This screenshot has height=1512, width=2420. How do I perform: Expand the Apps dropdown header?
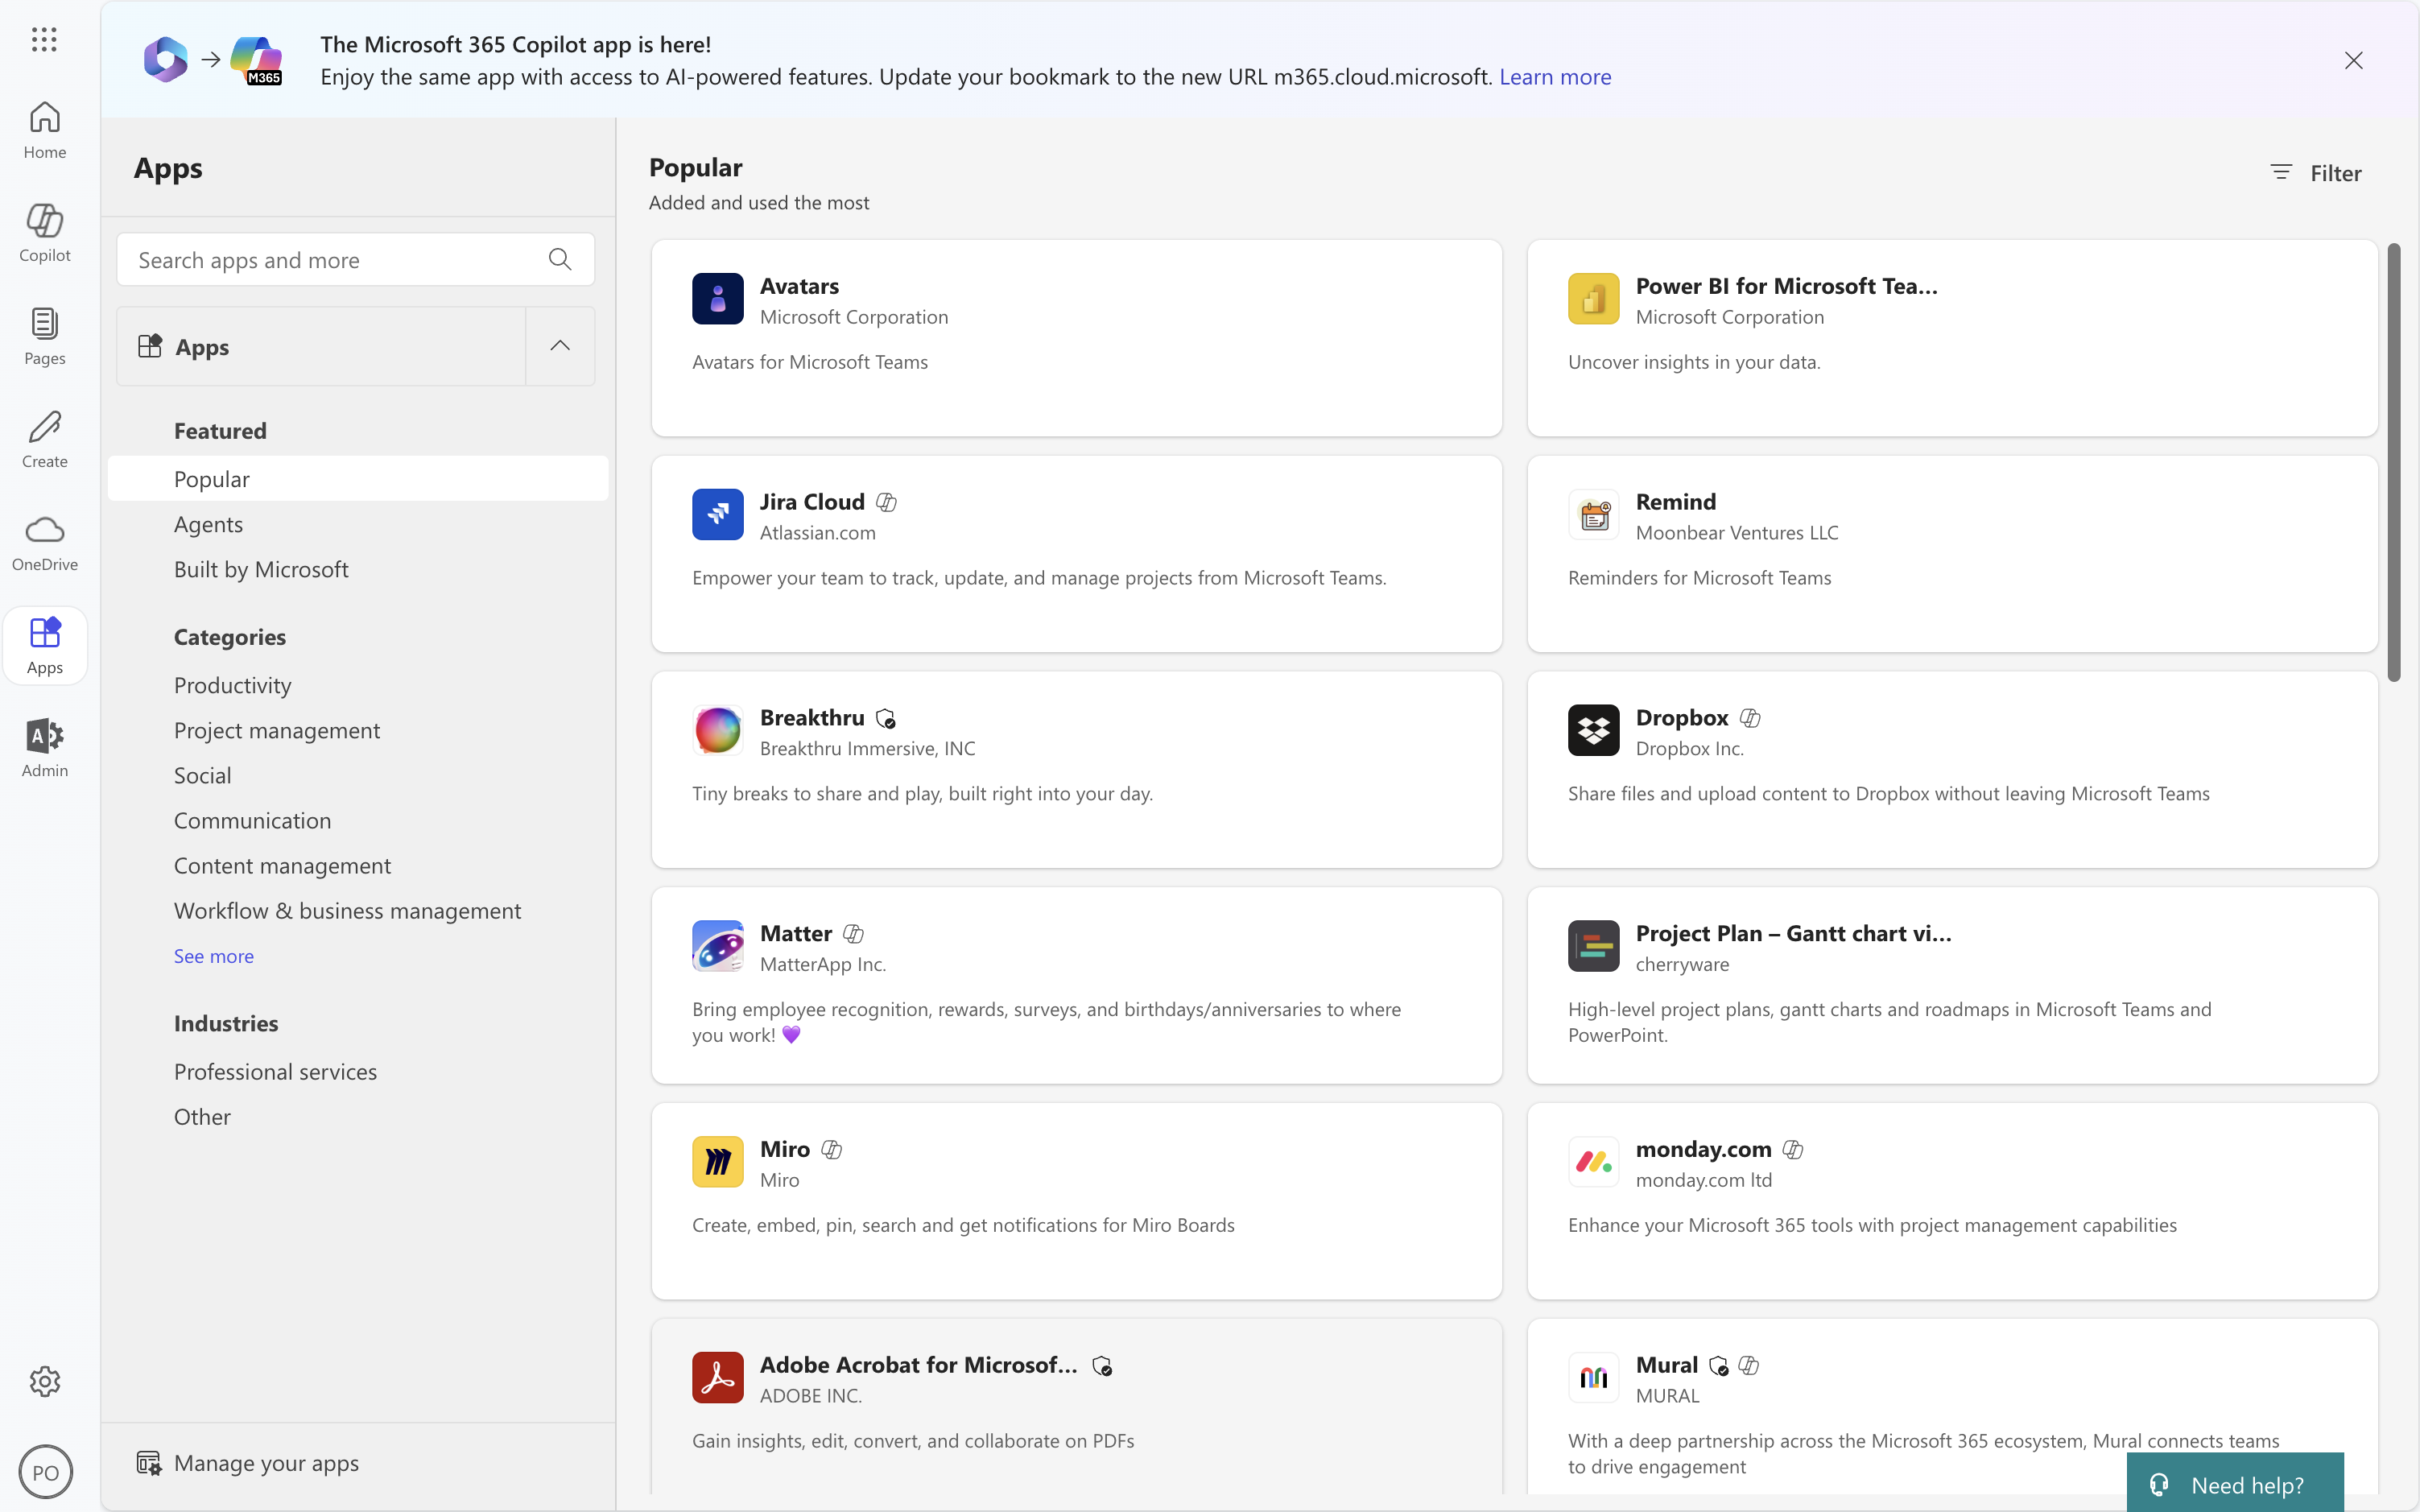tap(321, 346)
